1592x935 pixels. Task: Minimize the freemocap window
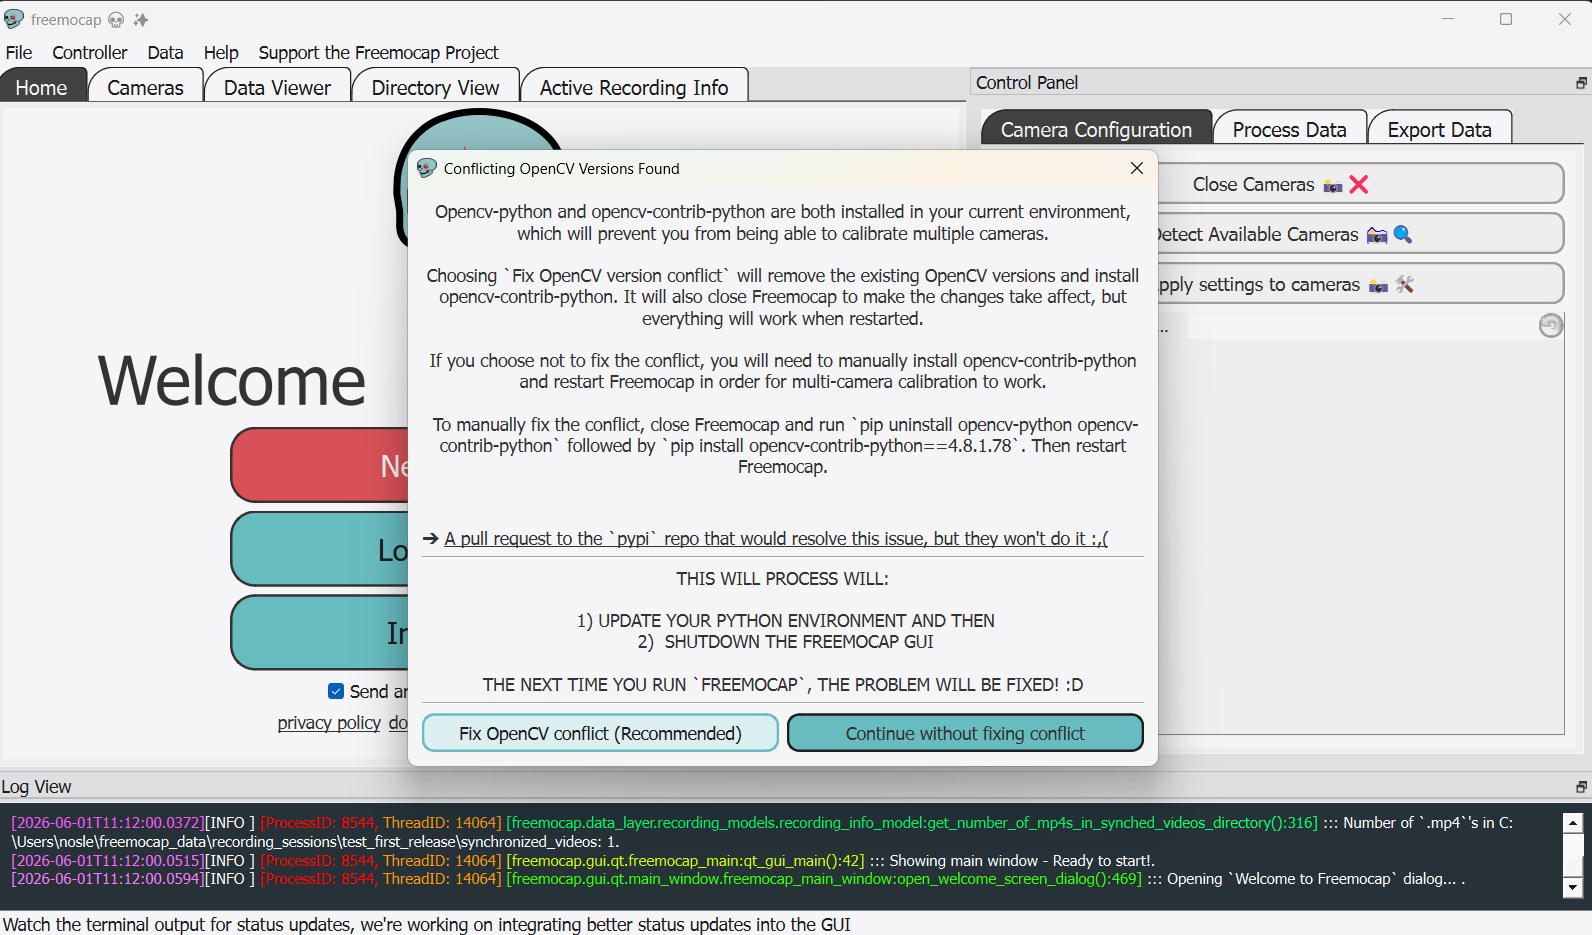pyautogui.click(x=1447, y=19)
